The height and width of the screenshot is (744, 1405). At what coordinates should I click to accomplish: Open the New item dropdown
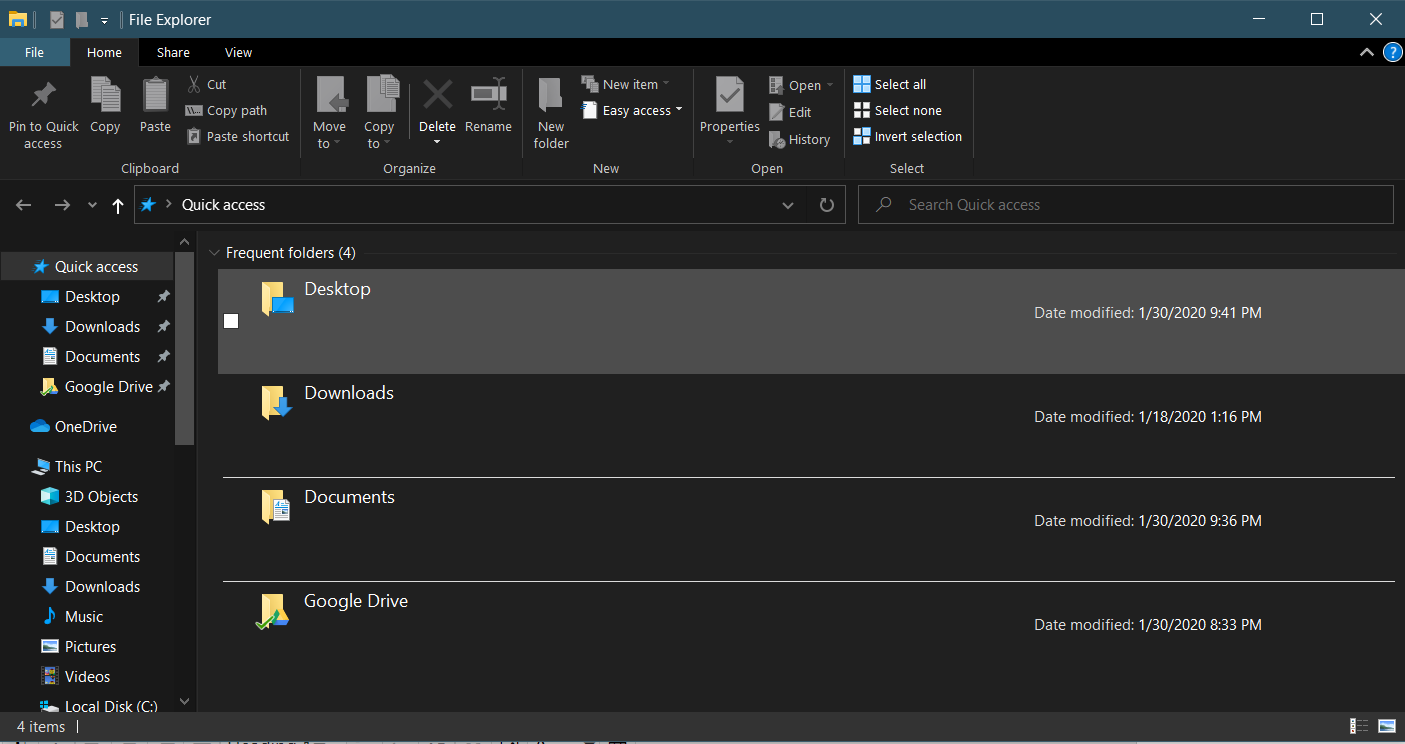point(625,84)
